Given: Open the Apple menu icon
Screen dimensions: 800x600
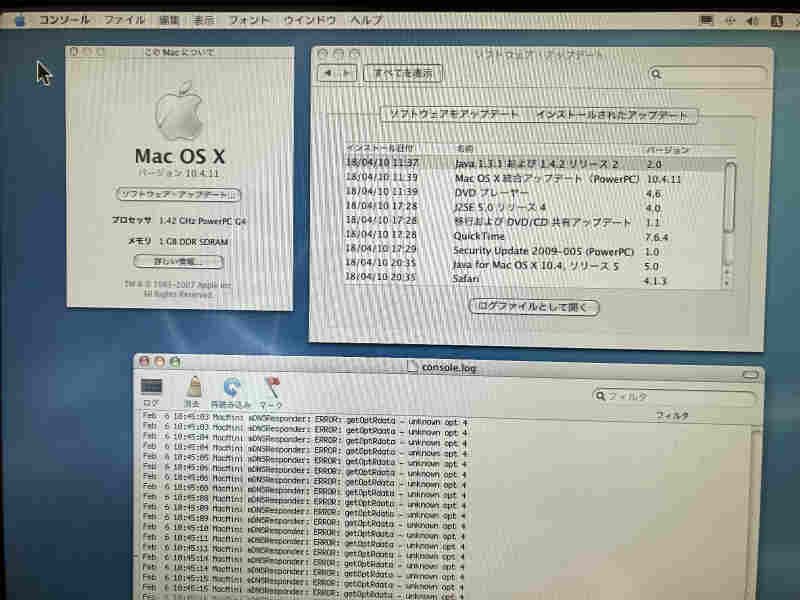Looking at the screenshot, I should pos(20,20).
